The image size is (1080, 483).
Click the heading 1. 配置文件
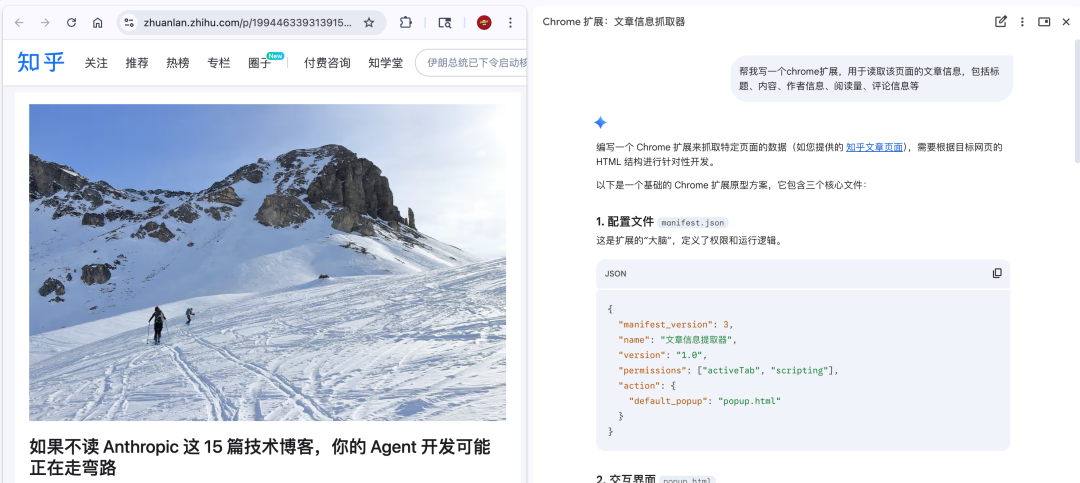coord(625,222)
